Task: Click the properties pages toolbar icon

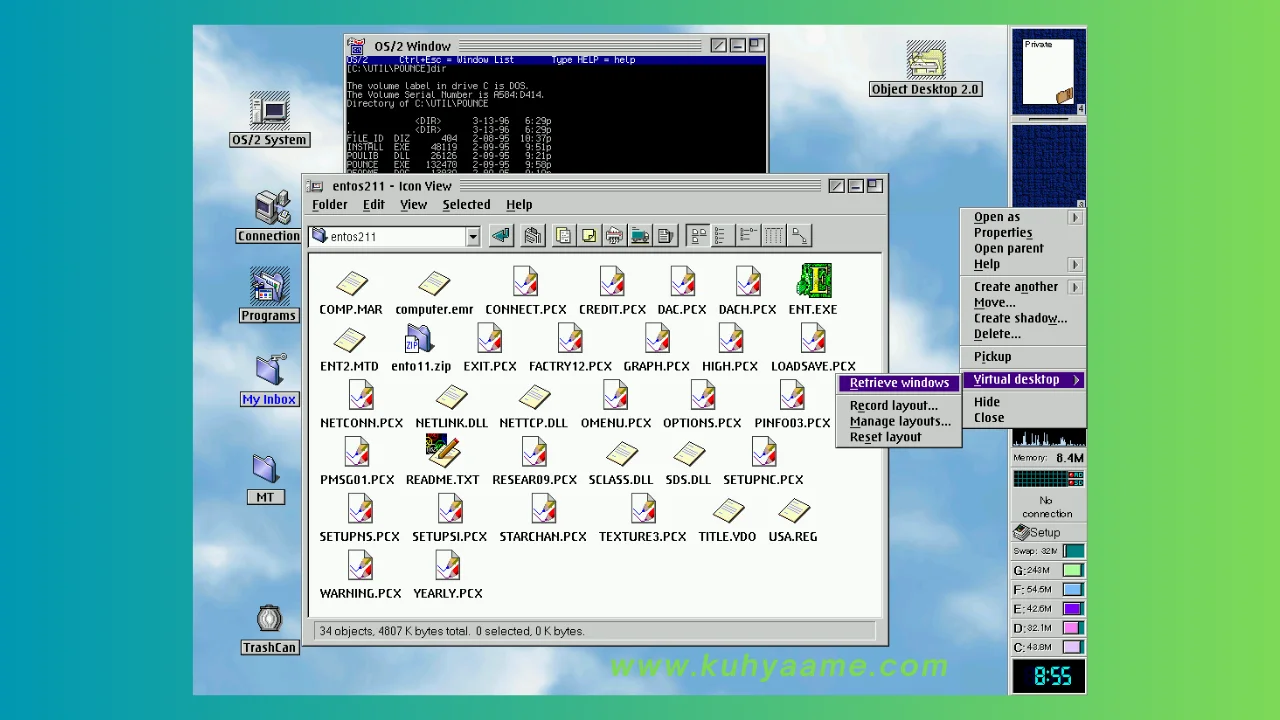Action: click(x=665, y=236)
